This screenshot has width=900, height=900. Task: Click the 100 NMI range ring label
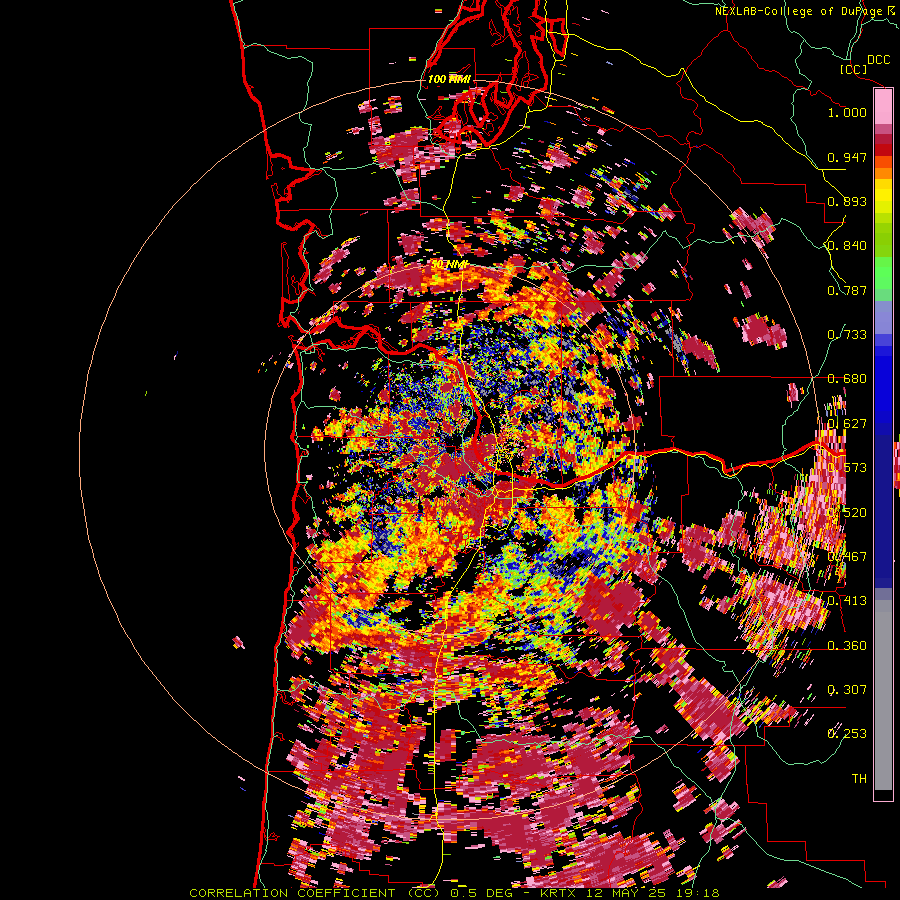point(449,79)
